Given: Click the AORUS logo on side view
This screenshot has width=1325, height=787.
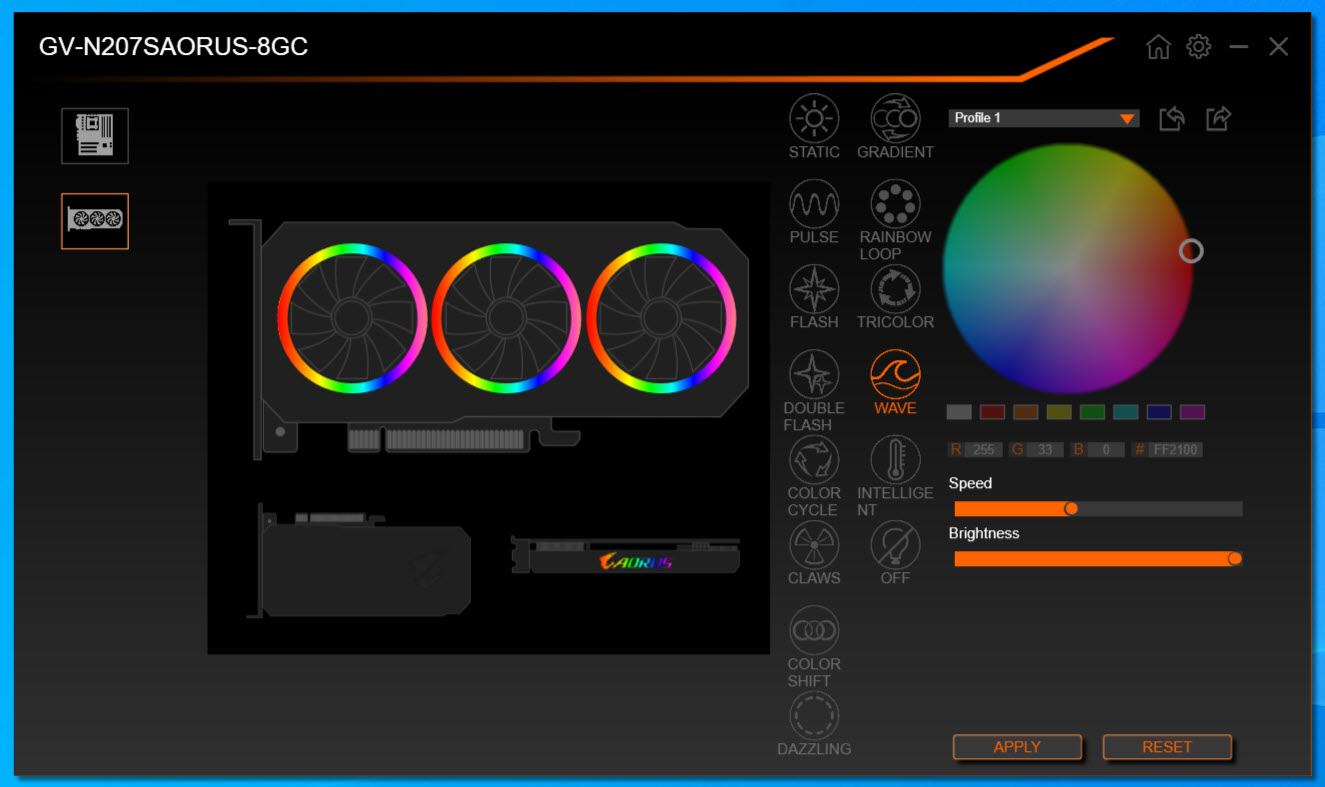Looking at the screenshot, I should point(636,562).
